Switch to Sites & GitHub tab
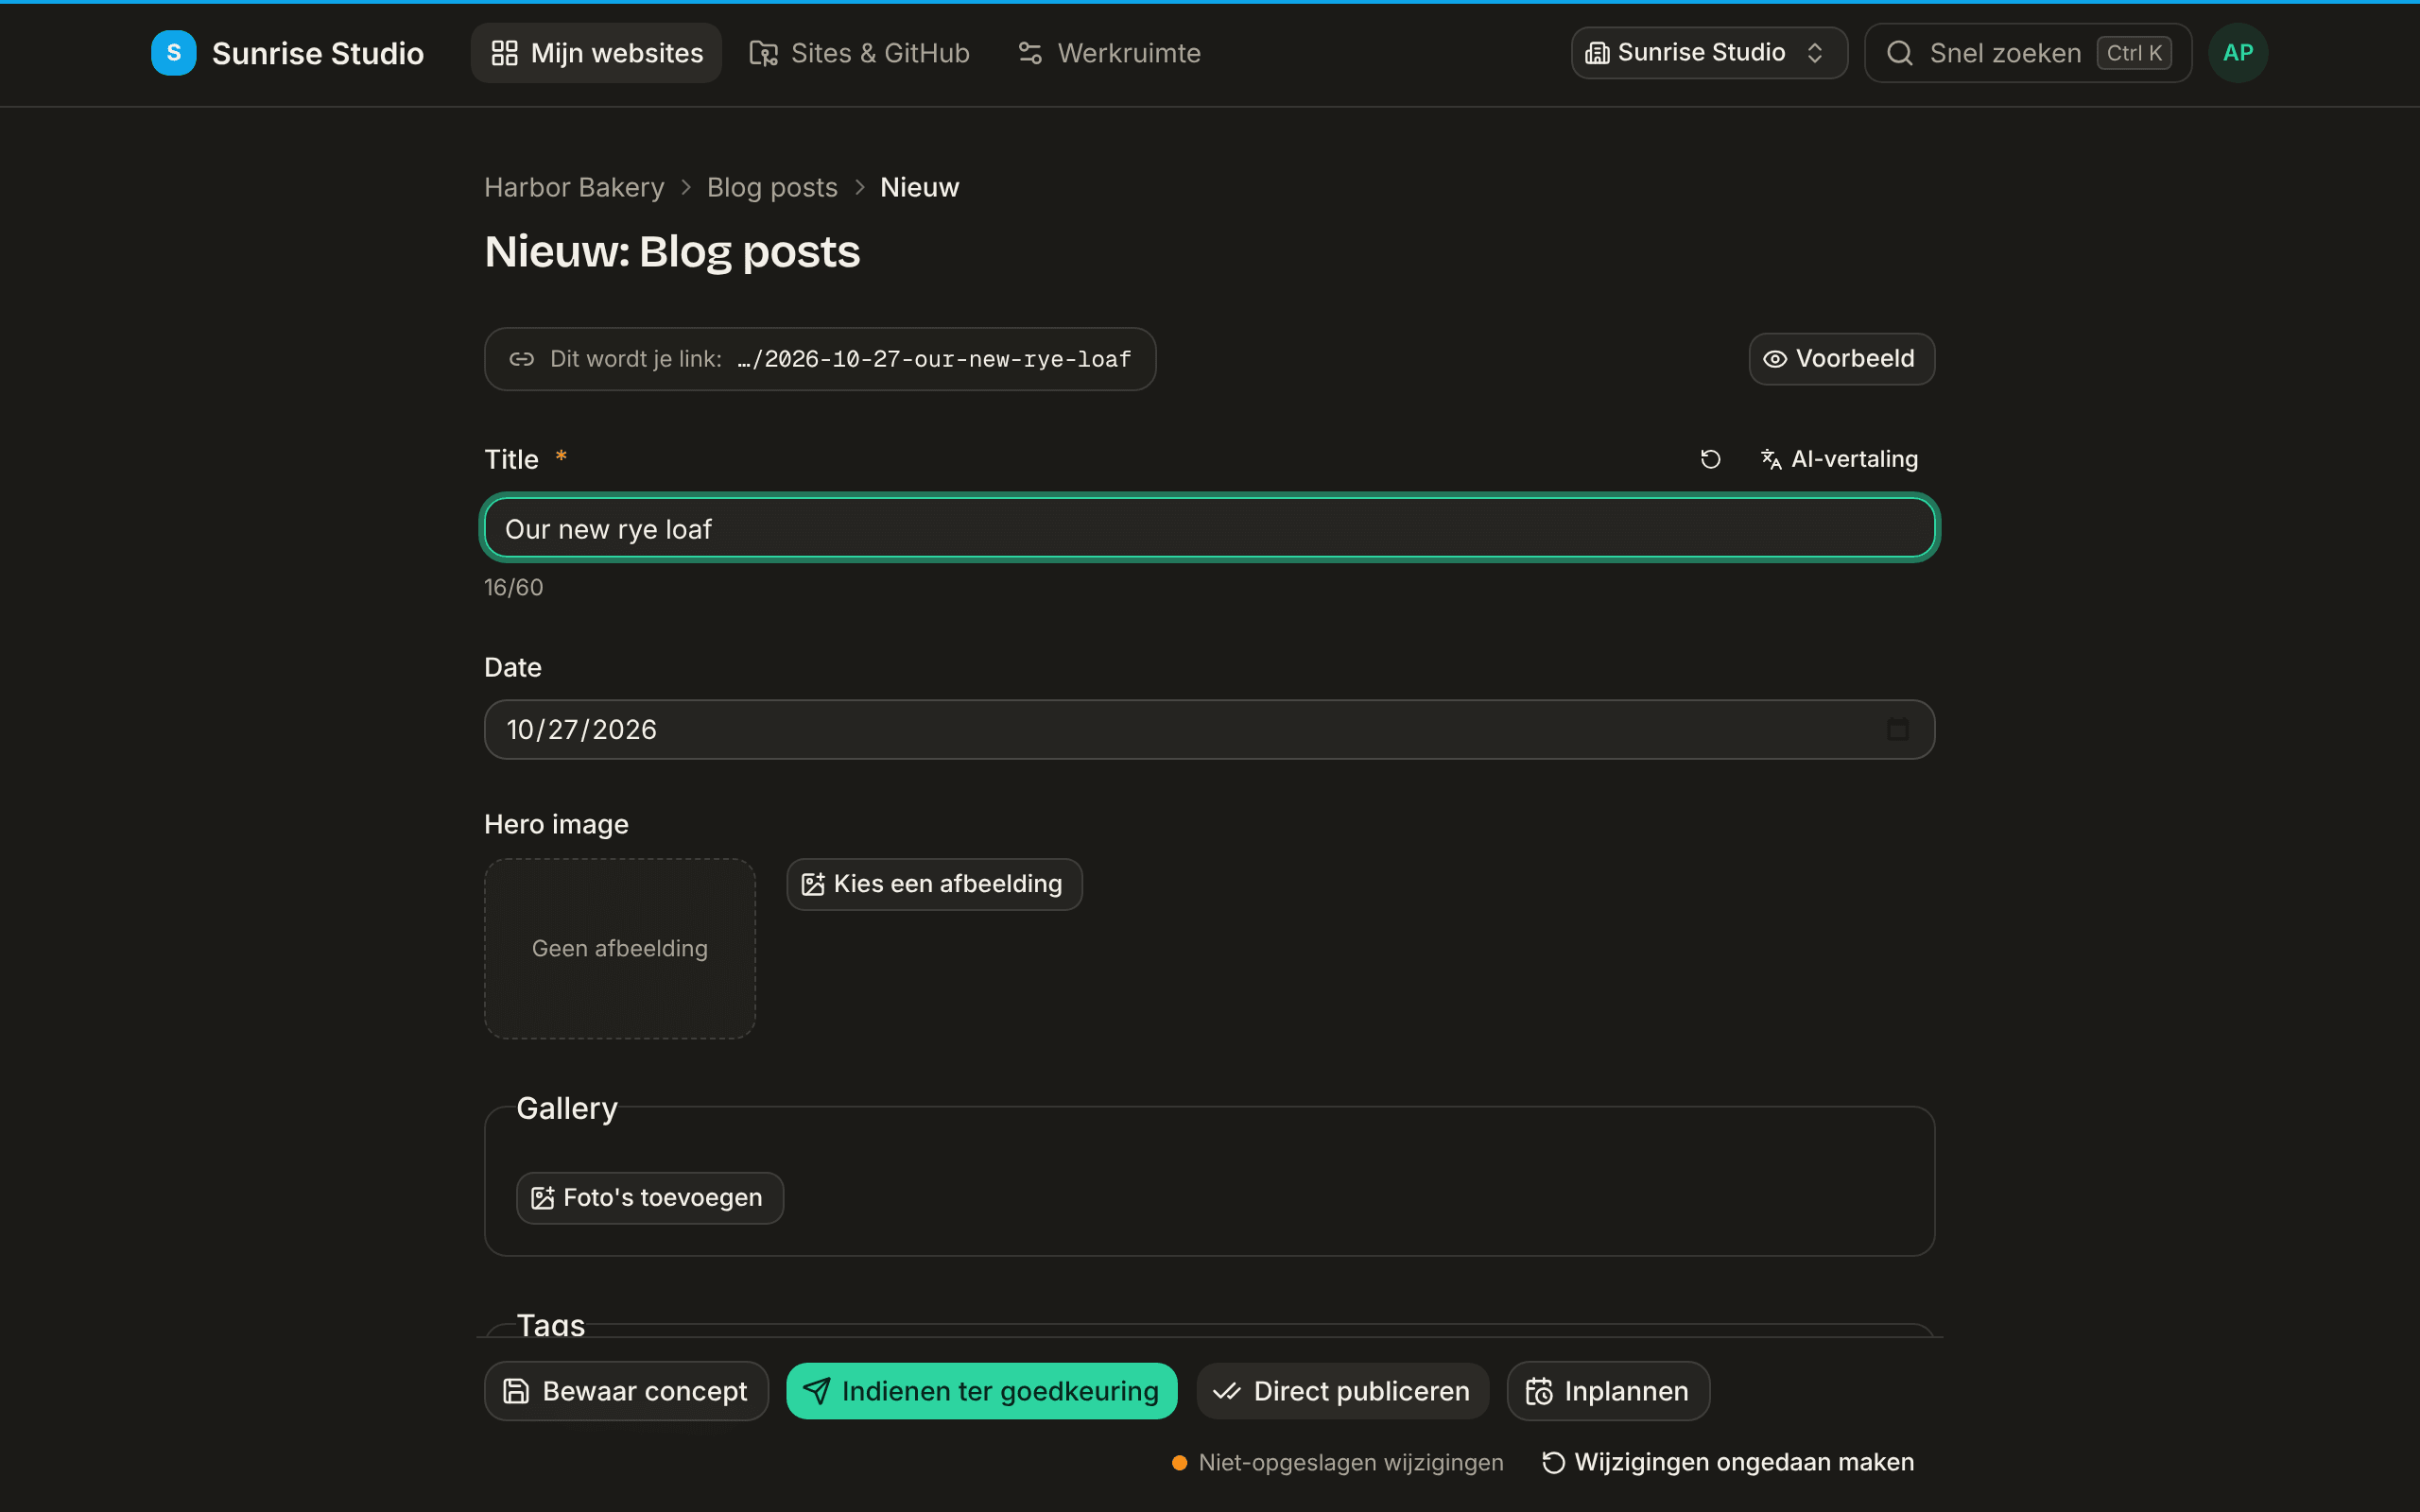 coord(859,53)
